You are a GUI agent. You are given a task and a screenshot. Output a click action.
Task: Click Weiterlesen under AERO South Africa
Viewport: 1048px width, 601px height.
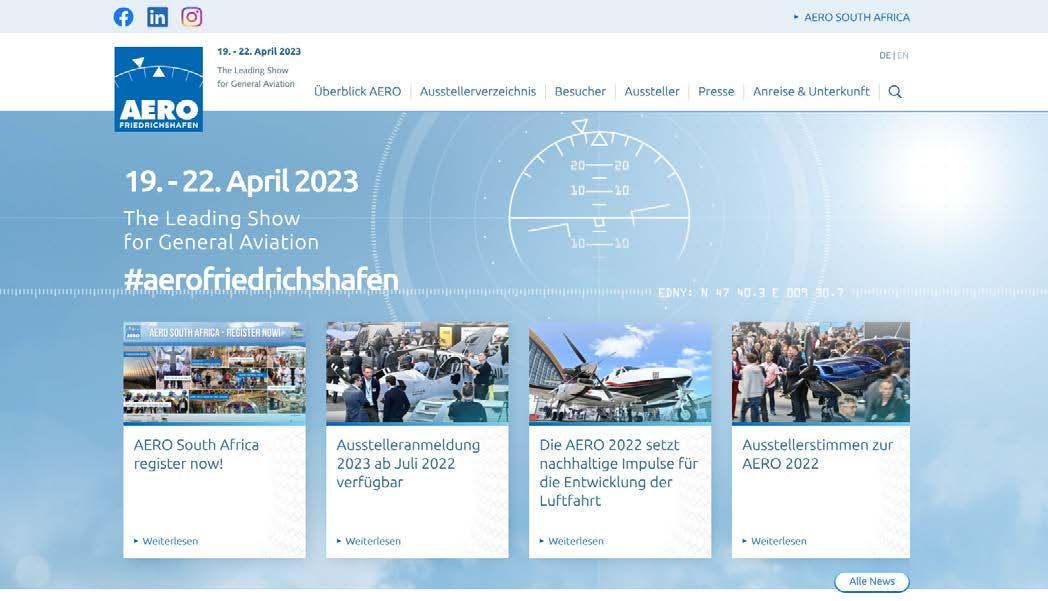pos(166,541)
